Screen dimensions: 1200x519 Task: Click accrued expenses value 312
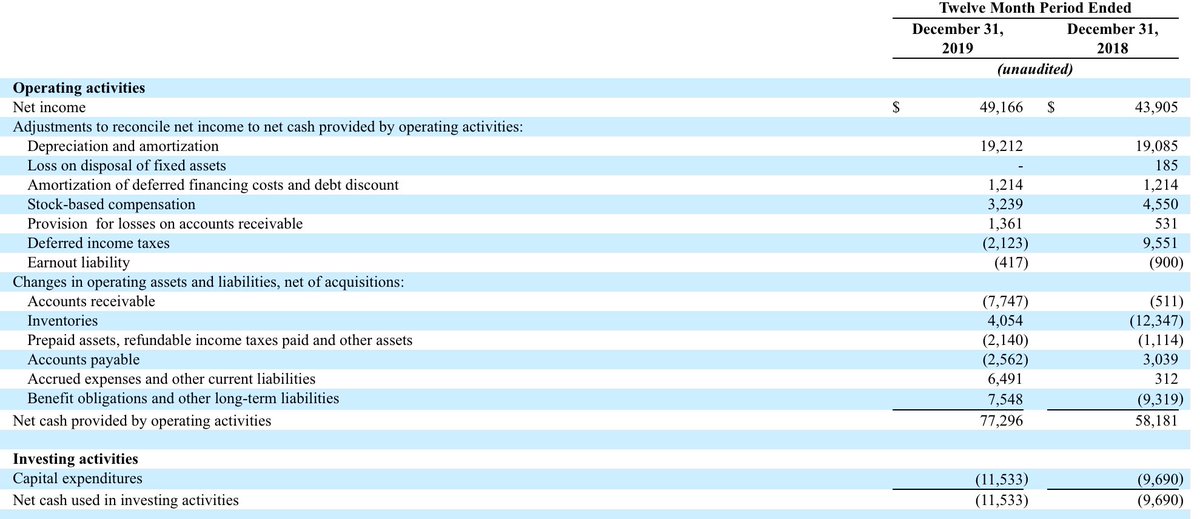click(1166, 379)
